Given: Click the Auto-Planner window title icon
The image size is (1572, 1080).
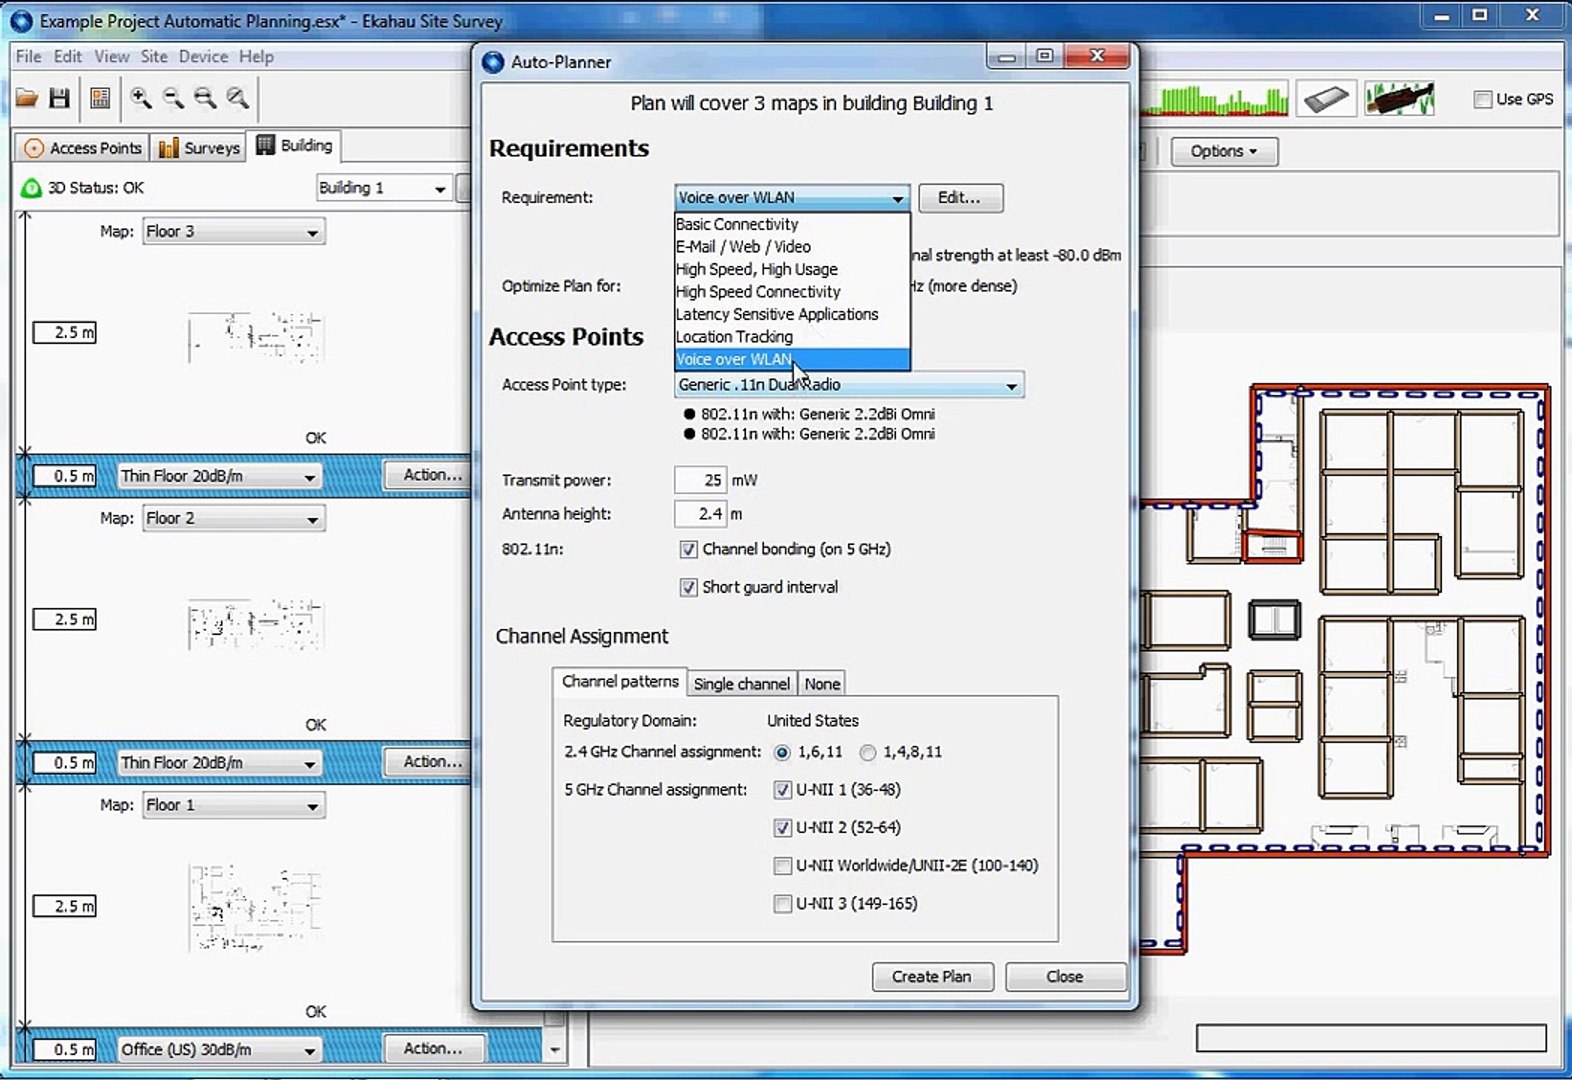Looking at the screenshot, I should 493,62.
